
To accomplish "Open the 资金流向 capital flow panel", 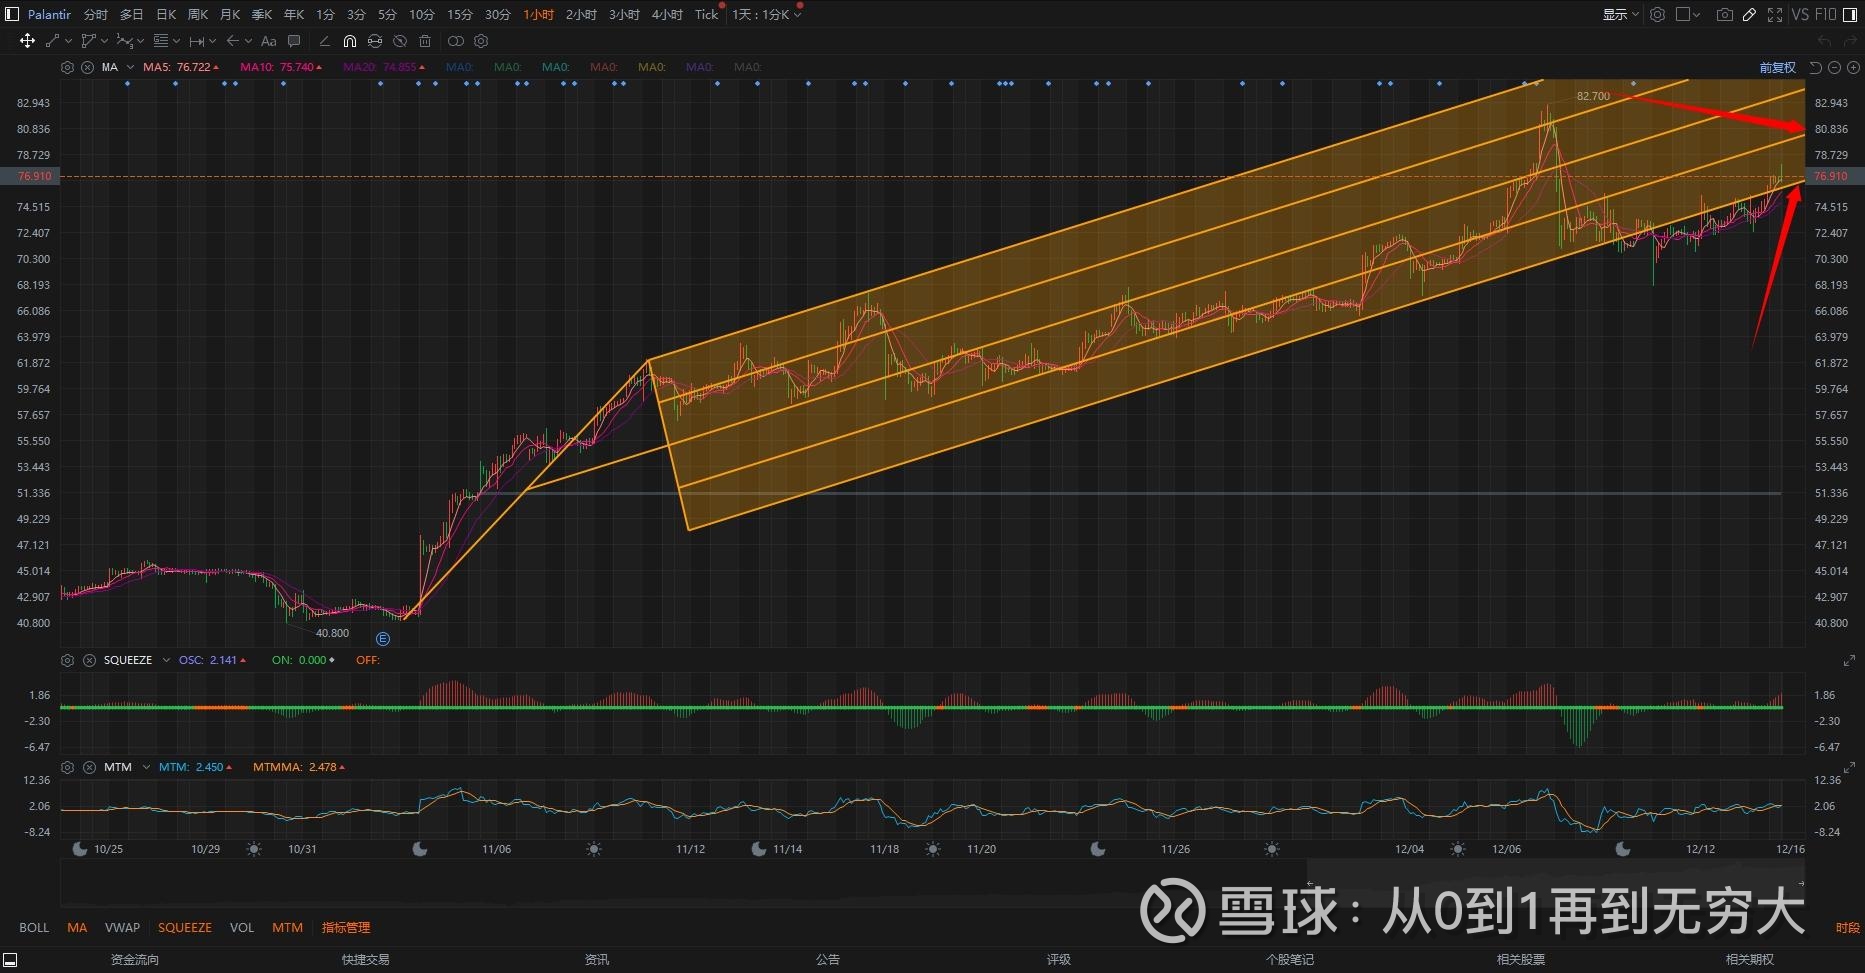I will 135,960.
